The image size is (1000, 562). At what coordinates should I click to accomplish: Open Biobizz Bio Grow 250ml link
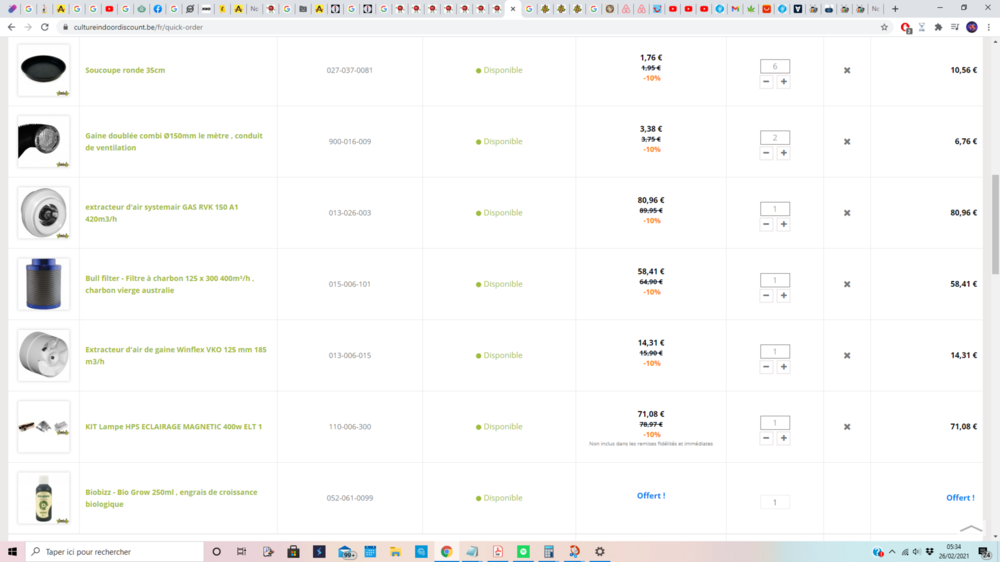click(x=172, y=498)
